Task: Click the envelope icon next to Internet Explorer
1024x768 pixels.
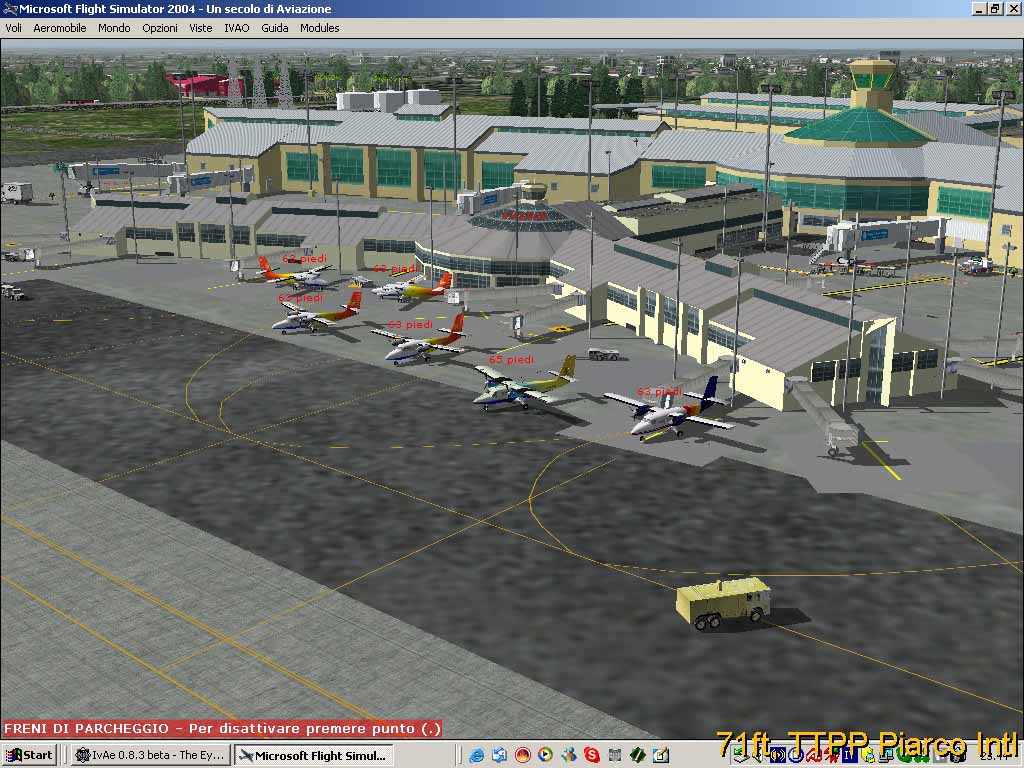Action: tap(500, 755)
